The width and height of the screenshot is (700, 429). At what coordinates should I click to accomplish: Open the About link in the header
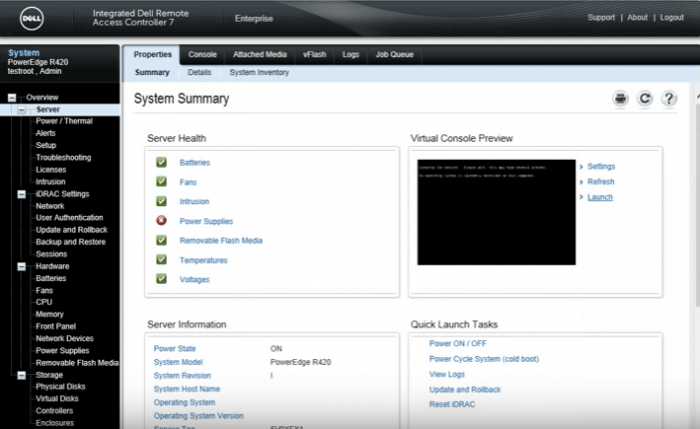click(637, 17)
